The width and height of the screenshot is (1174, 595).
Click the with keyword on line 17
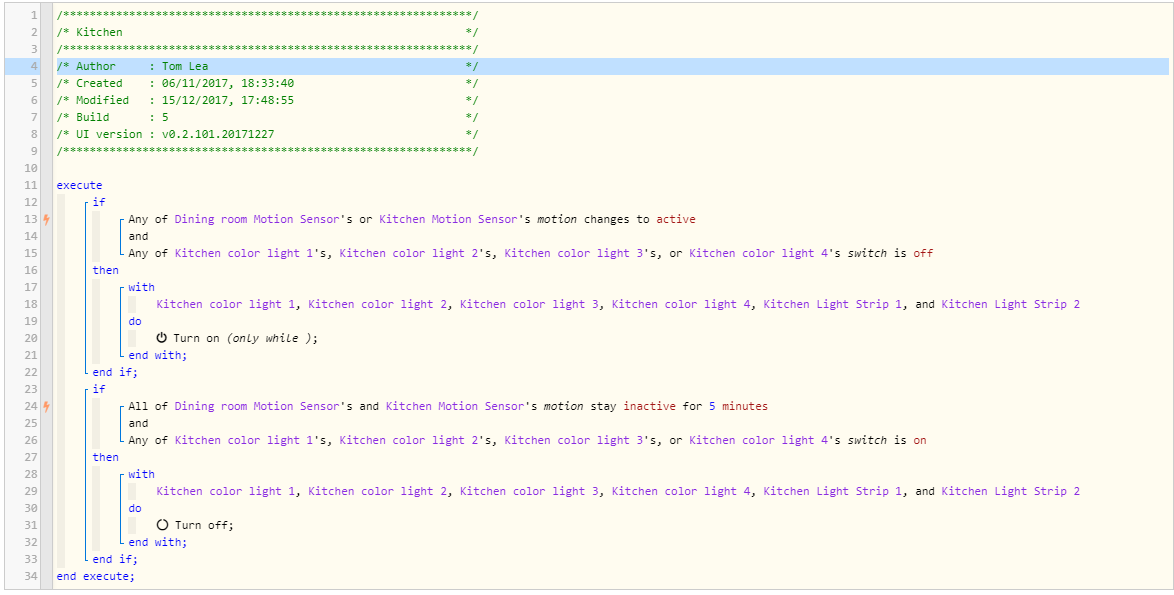point(142,287)
